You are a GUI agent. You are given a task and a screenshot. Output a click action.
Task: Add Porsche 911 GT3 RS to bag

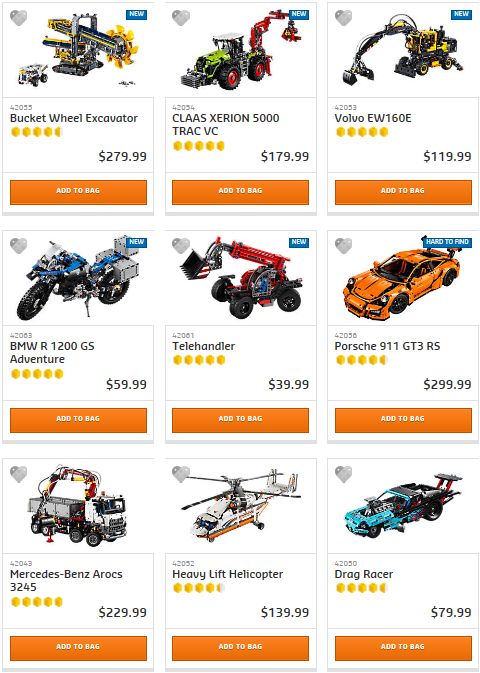(x=403, y=420)
